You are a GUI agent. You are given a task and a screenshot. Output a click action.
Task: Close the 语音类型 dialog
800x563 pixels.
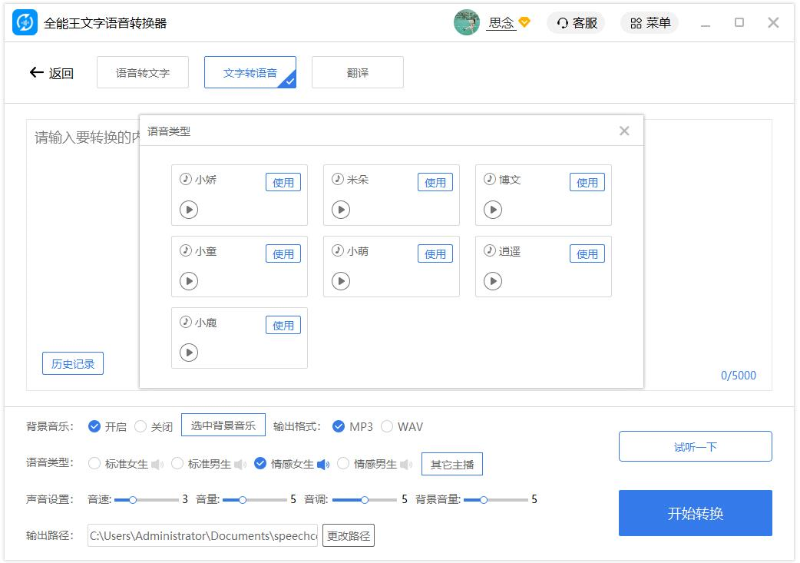[624, 131]
